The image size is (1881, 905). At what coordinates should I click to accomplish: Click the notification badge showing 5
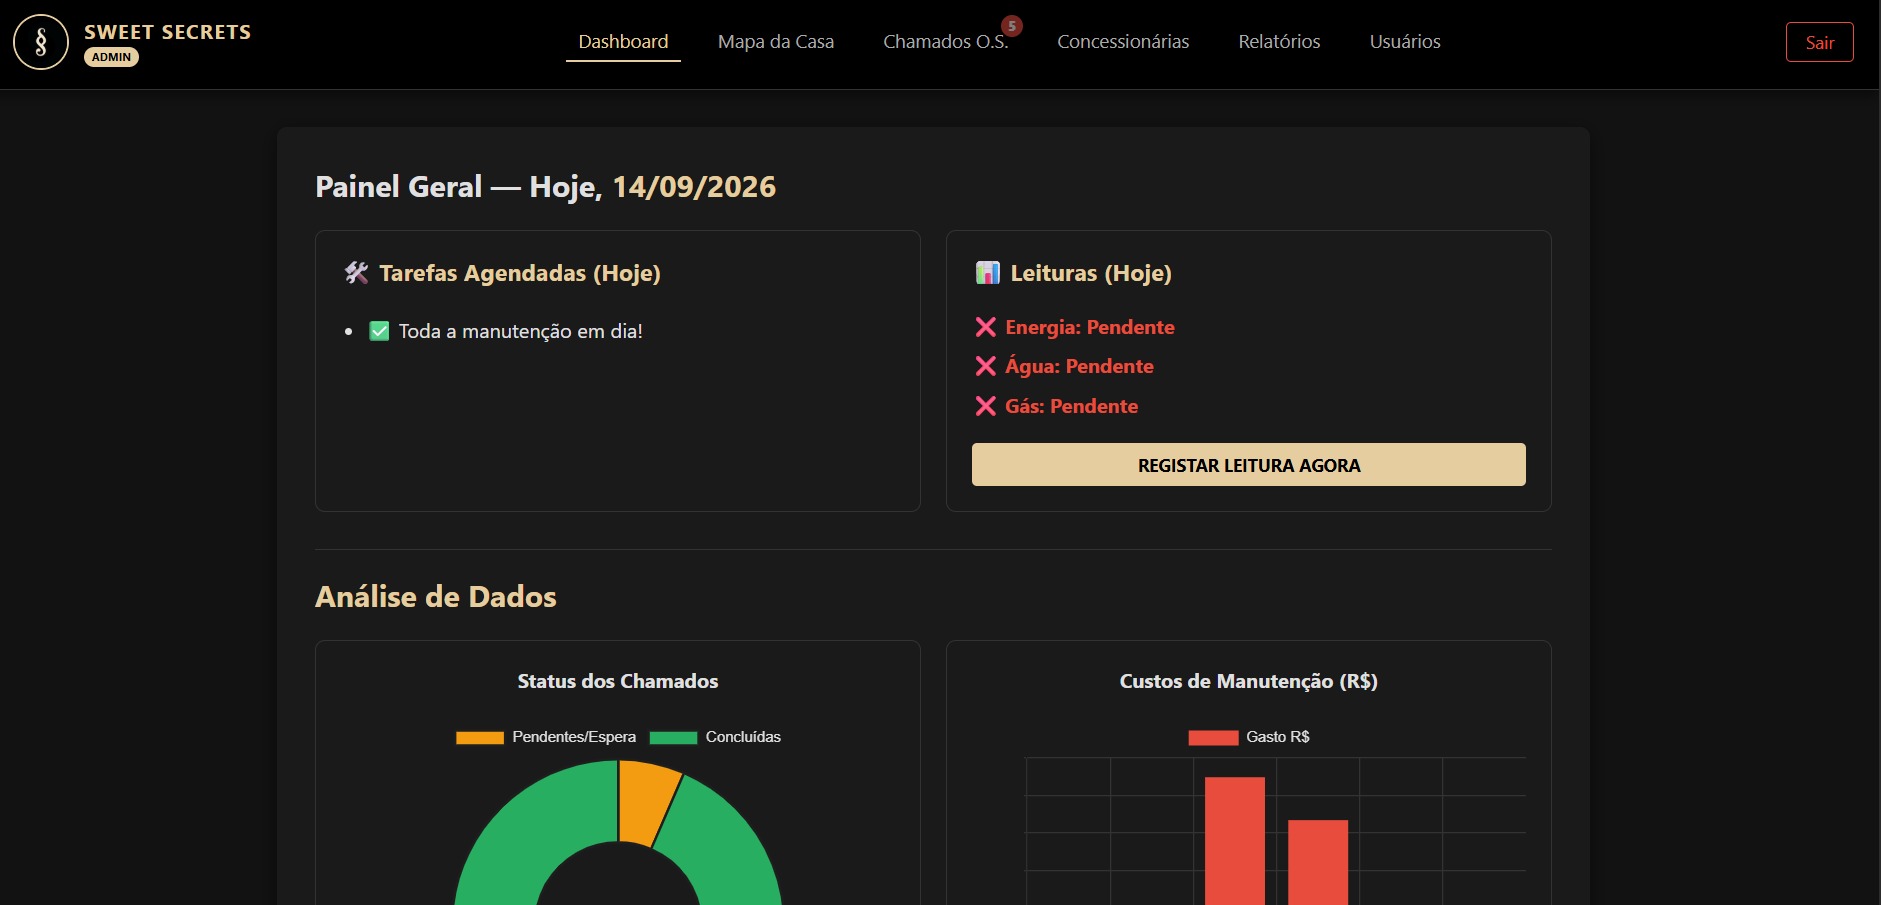(x=1012, y=26)
